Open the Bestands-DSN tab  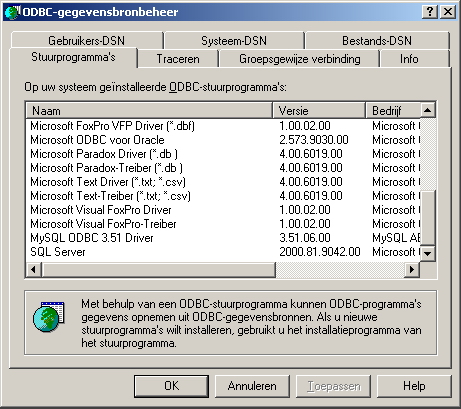point(377,41)
